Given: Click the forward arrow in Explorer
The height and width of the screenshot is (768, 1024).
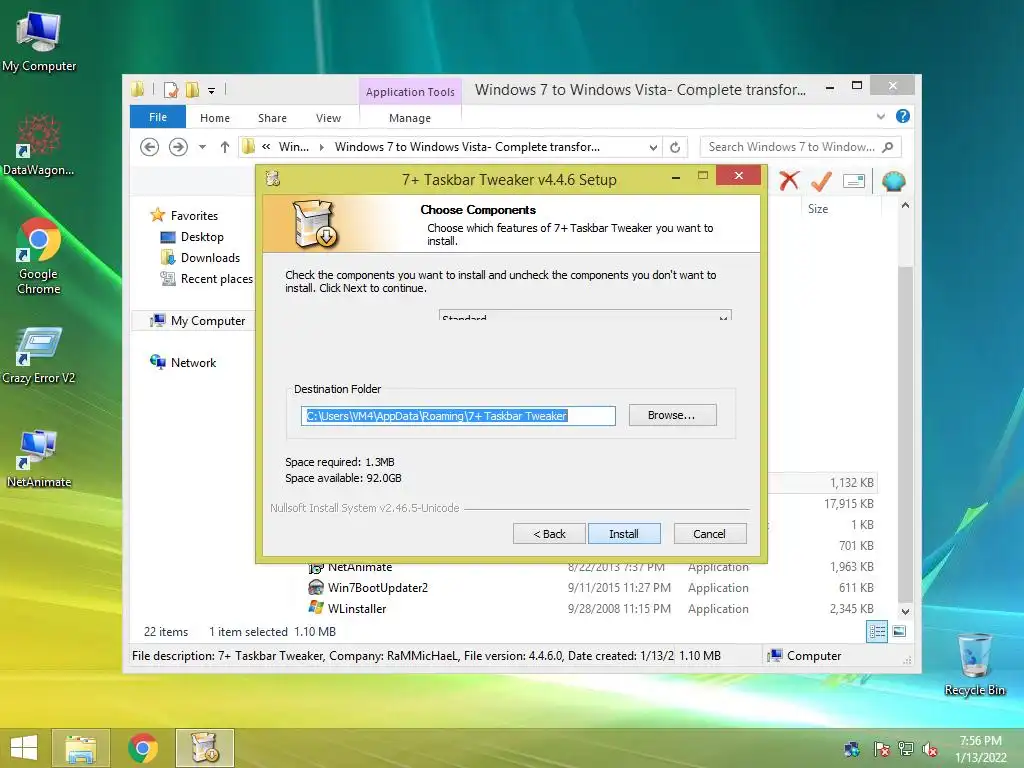Looking at the screenshot, I should point(178,147).
